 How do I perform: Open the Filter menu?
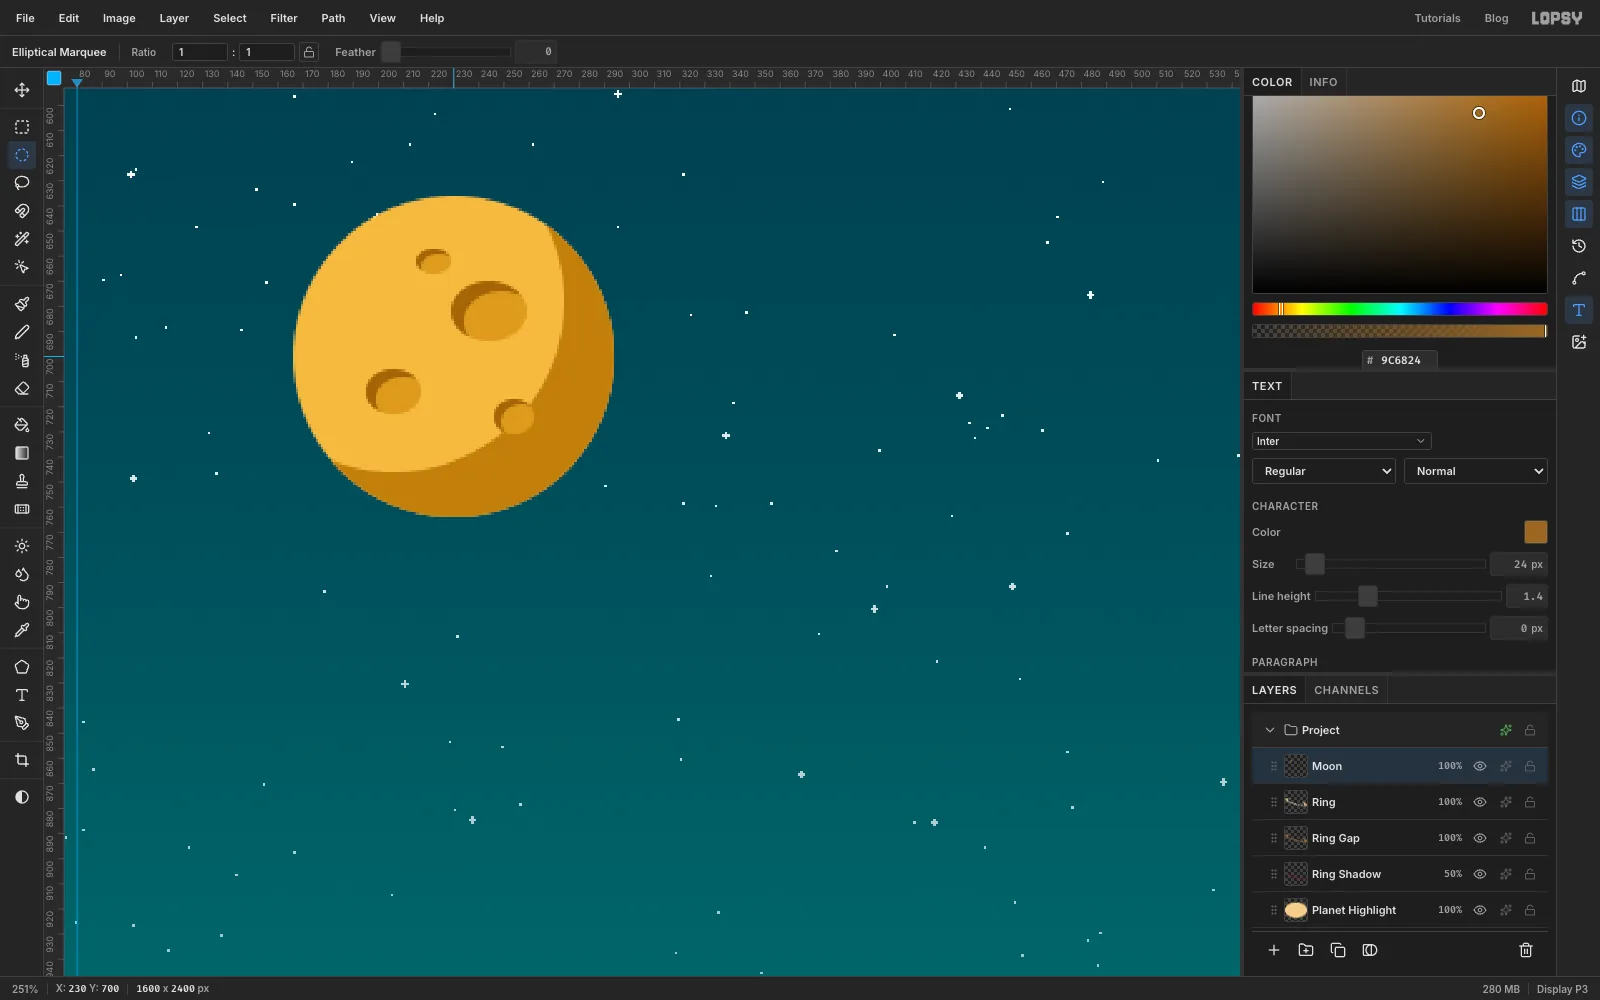pyautogui.click(x=284, y=18)
